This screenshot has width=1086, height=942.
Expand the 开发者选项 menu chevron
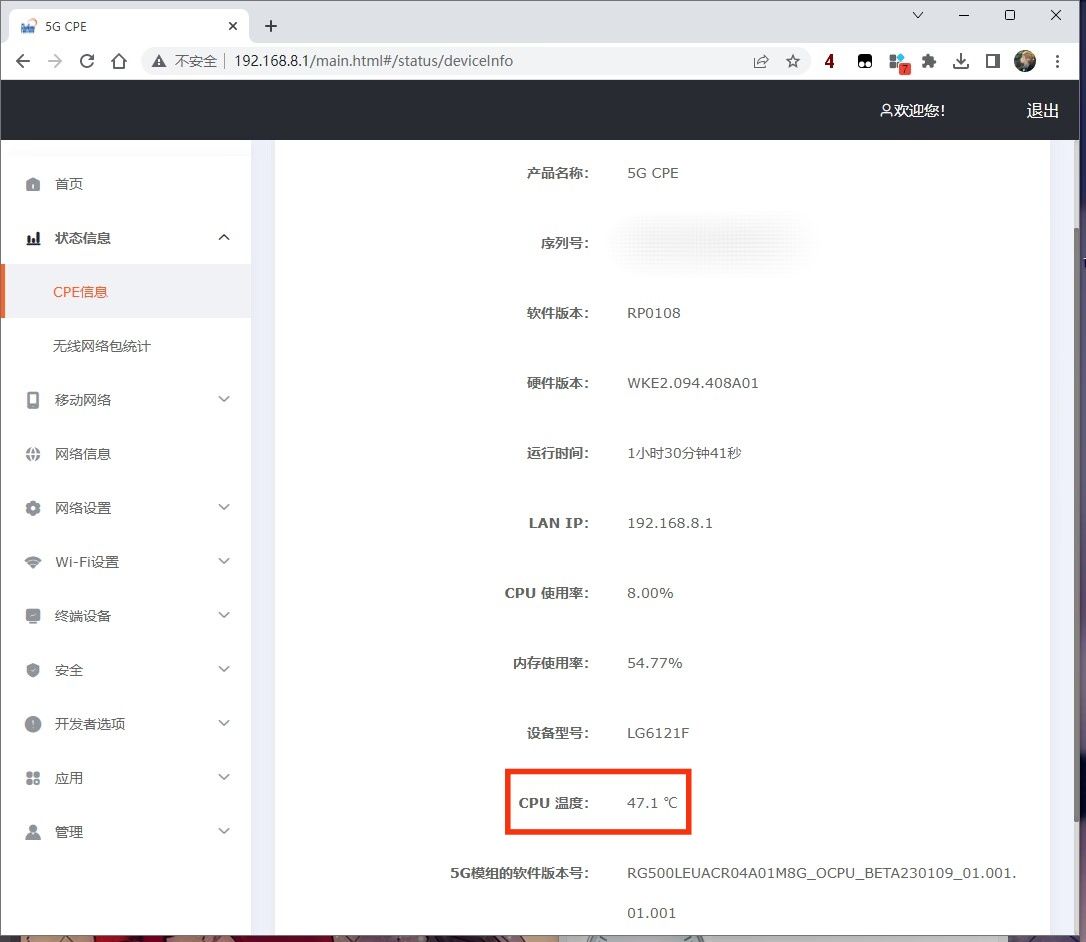[224, 723]
